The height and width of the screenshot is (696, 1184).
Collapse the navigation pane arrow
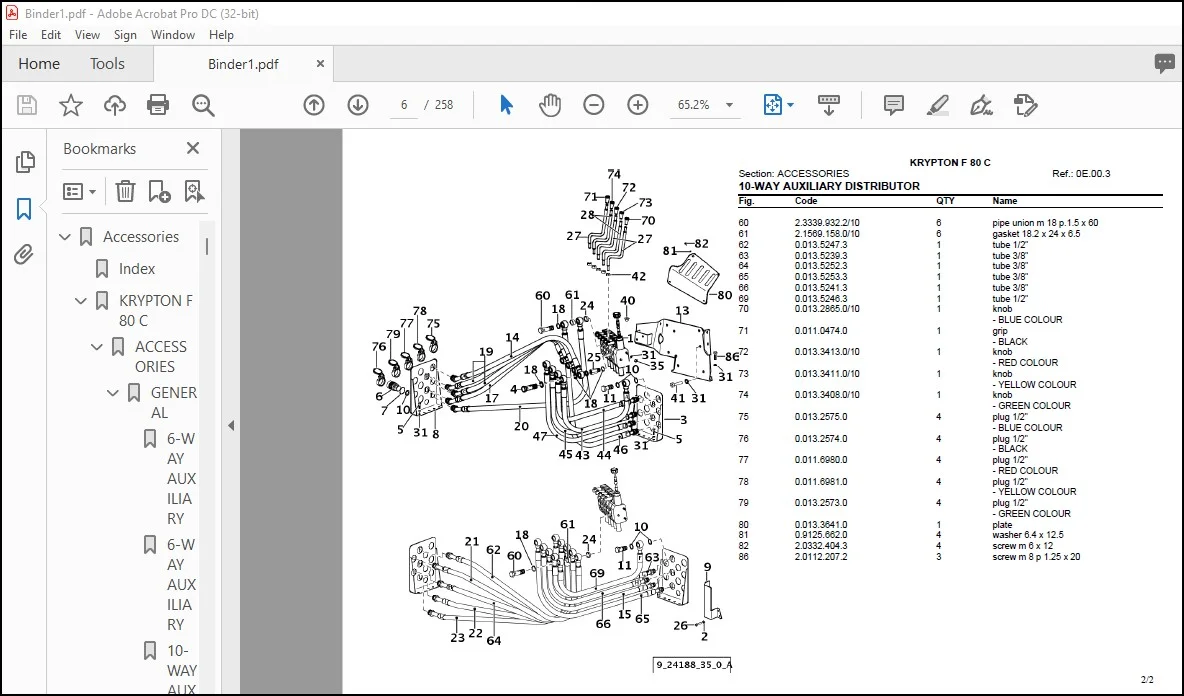(x=231, y=426)
